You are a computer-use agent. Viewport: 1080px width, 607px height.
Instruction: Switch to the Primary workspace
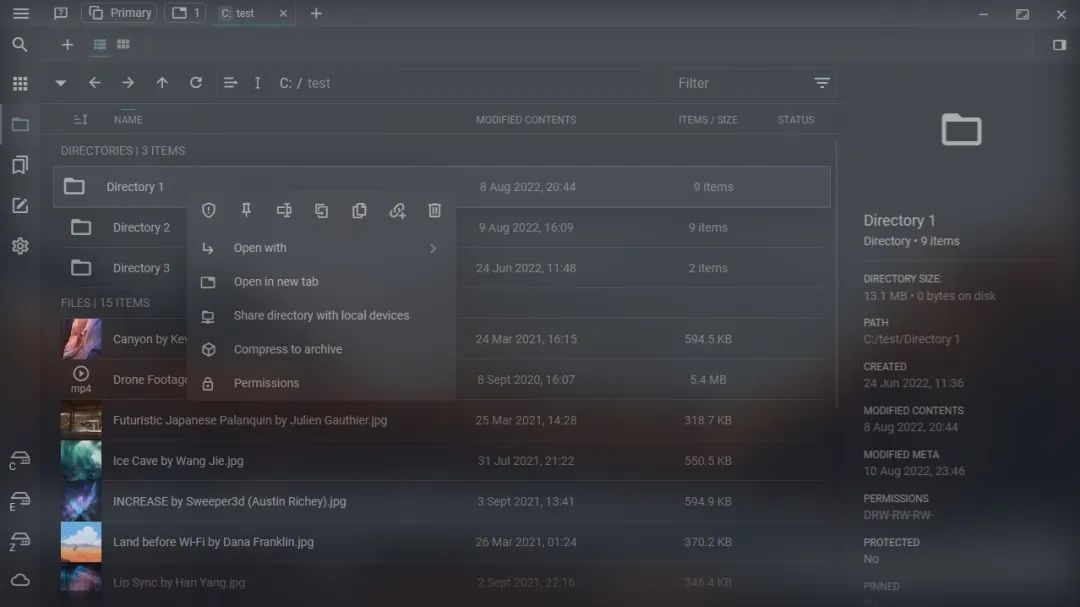tap(120, 13)
